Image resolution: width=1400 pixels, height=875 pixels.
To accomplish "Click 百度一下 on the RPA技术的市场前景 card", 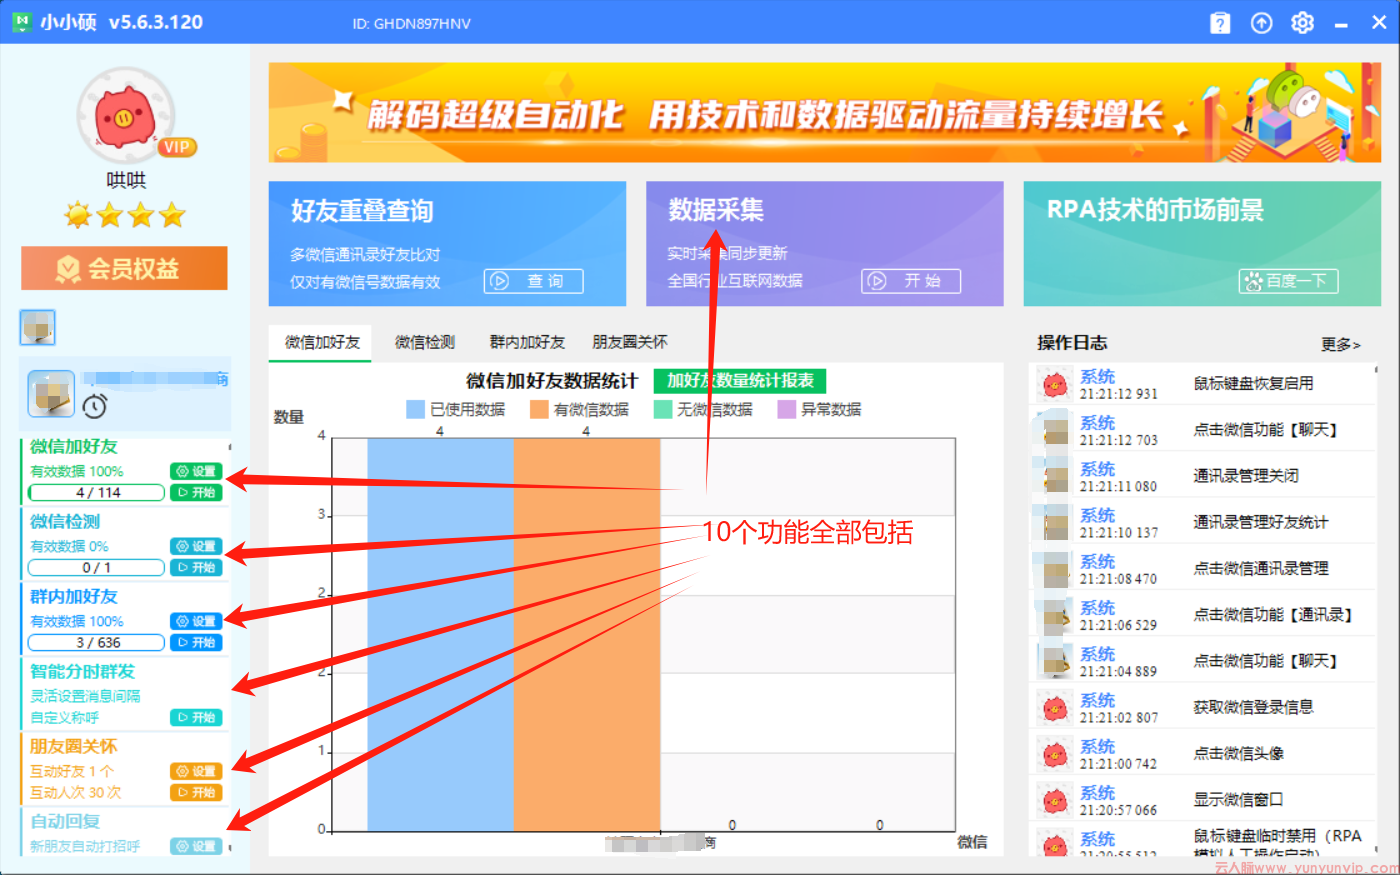I will tap(1288, 281).
